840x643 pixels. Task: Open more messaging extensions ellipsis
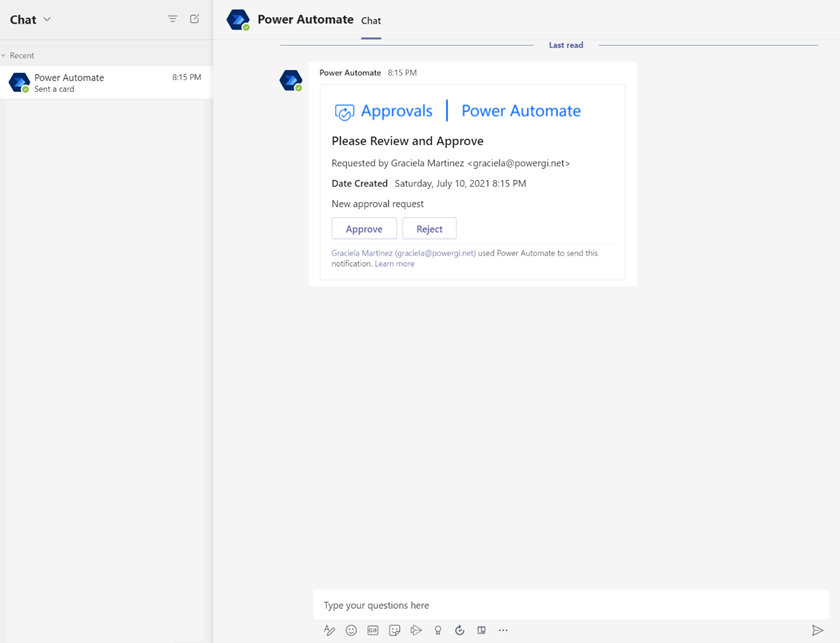pos(503,630)
